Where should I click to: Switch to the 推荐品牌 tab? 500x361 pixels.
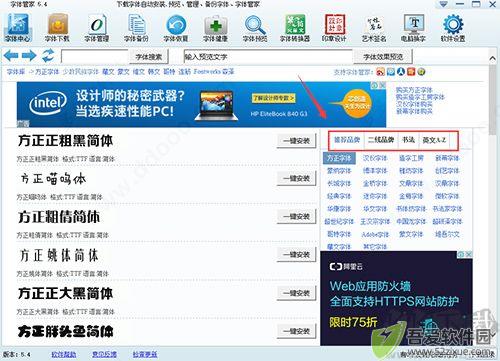pyautogui.click(x=347, y=140)
